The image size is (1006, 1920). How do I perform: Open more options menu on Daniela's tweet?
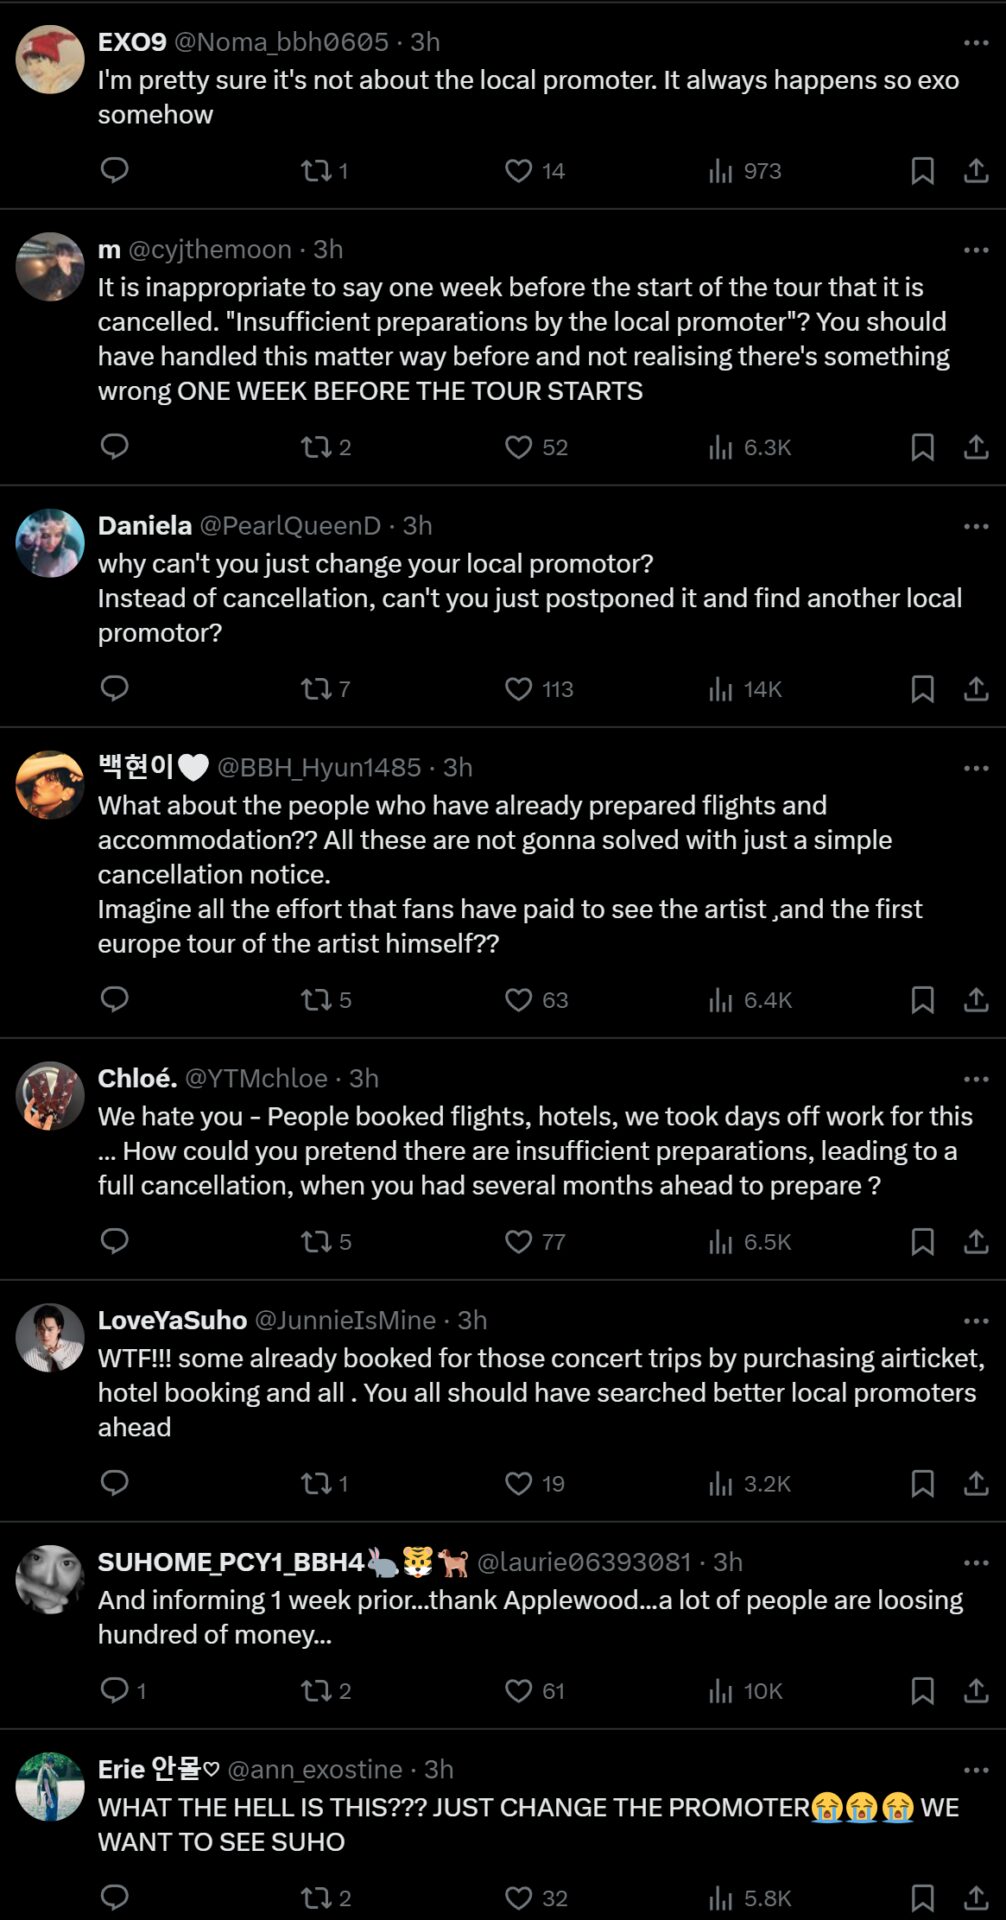[x=975, y=526]
